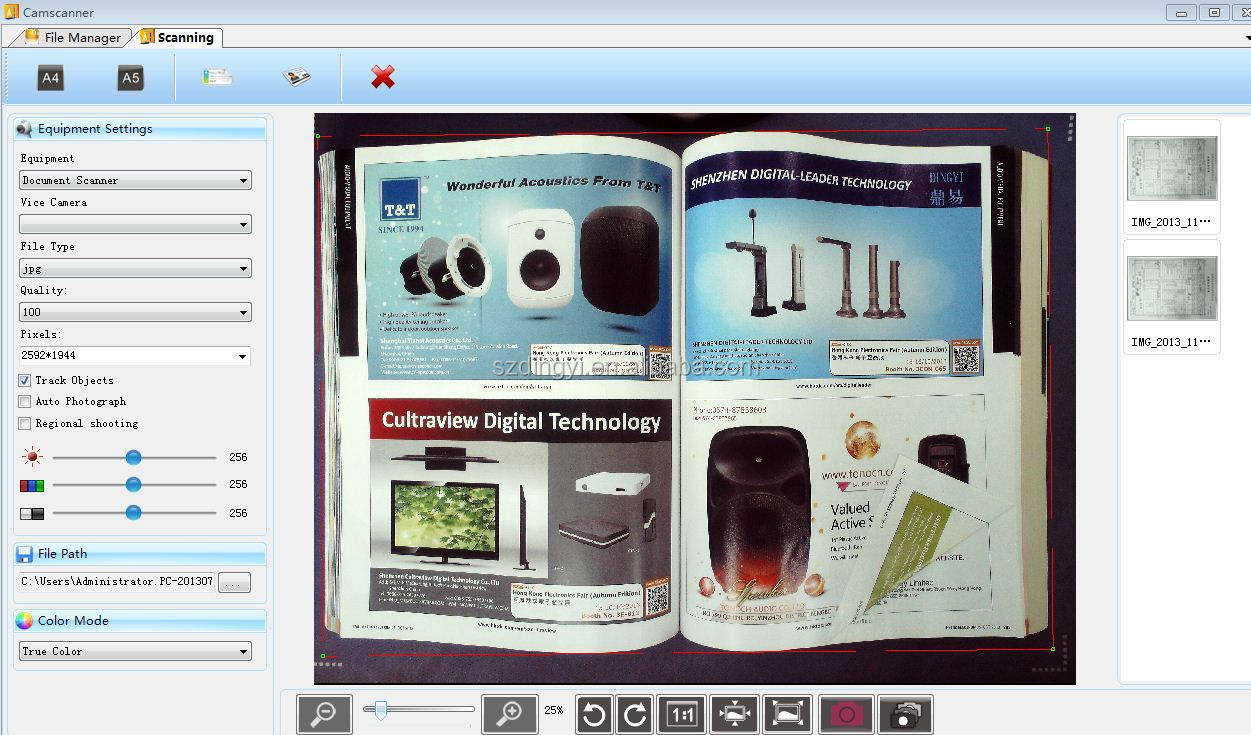Click the tab strip overflow arrow

pyautogui.click(x=1247, y=38)
